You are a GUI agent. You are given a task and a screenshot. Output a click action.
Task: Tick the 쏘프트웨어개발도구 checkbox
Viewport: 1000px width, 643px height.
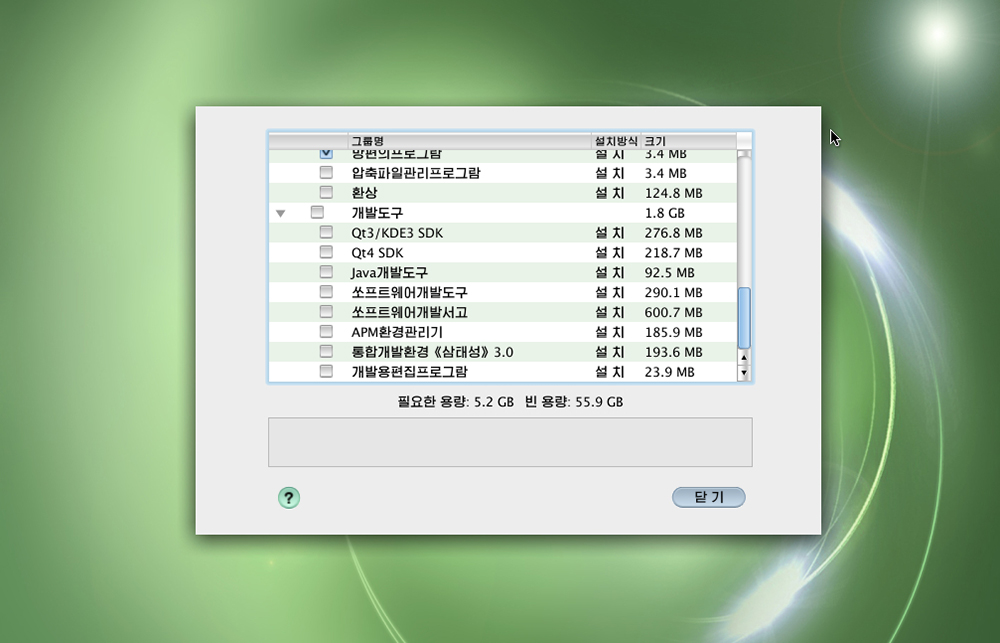tap(326, 292)
